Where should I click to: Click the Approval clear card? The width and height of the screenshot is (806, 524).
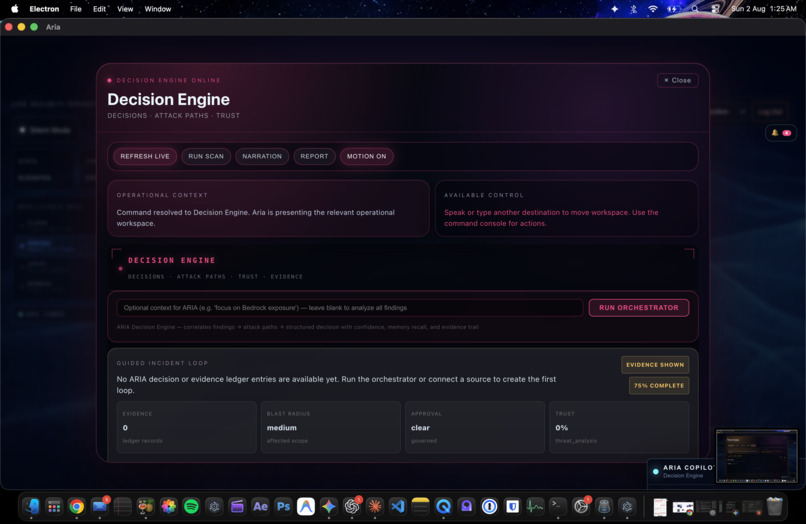pos(475,427)
